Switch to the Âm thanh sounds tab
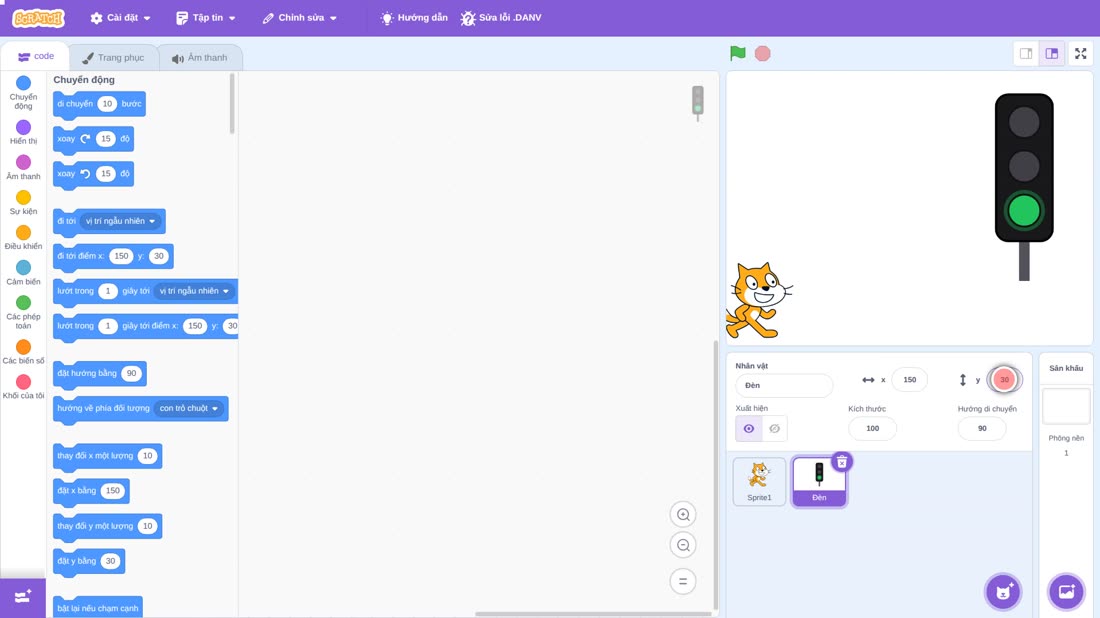The width and height of the screenshot is (1100, 618). [x=200, y=58]
